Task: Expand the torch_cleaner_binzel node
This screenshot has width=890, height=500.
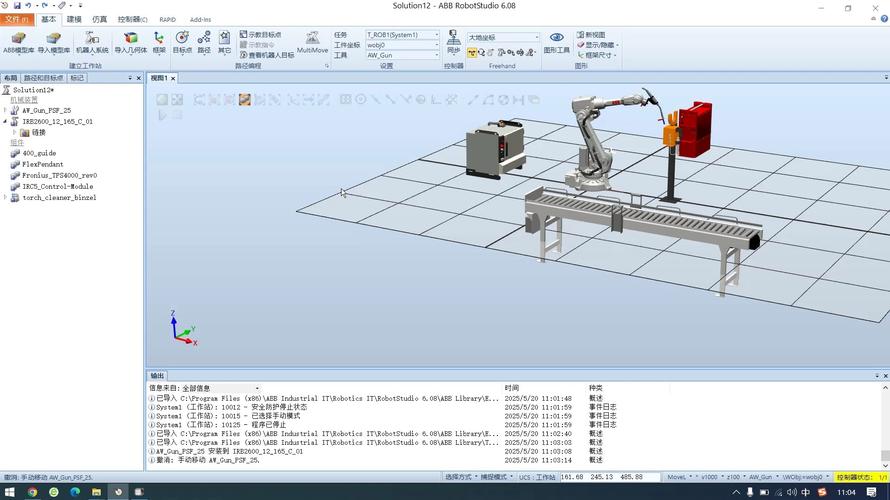Action: pos(5,197)
